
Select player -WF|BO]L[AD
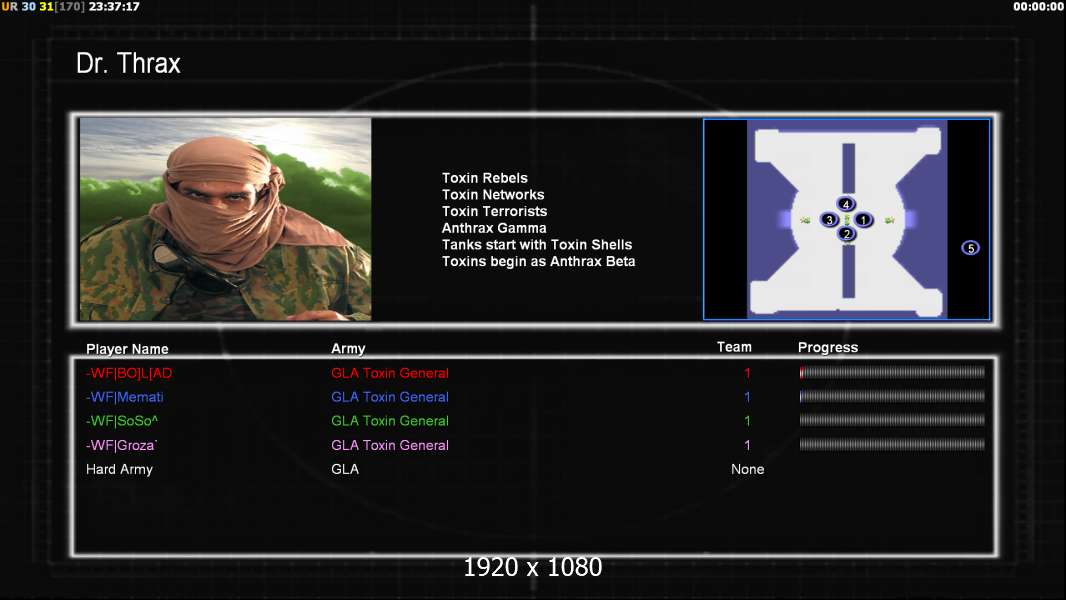coord(129,373)
